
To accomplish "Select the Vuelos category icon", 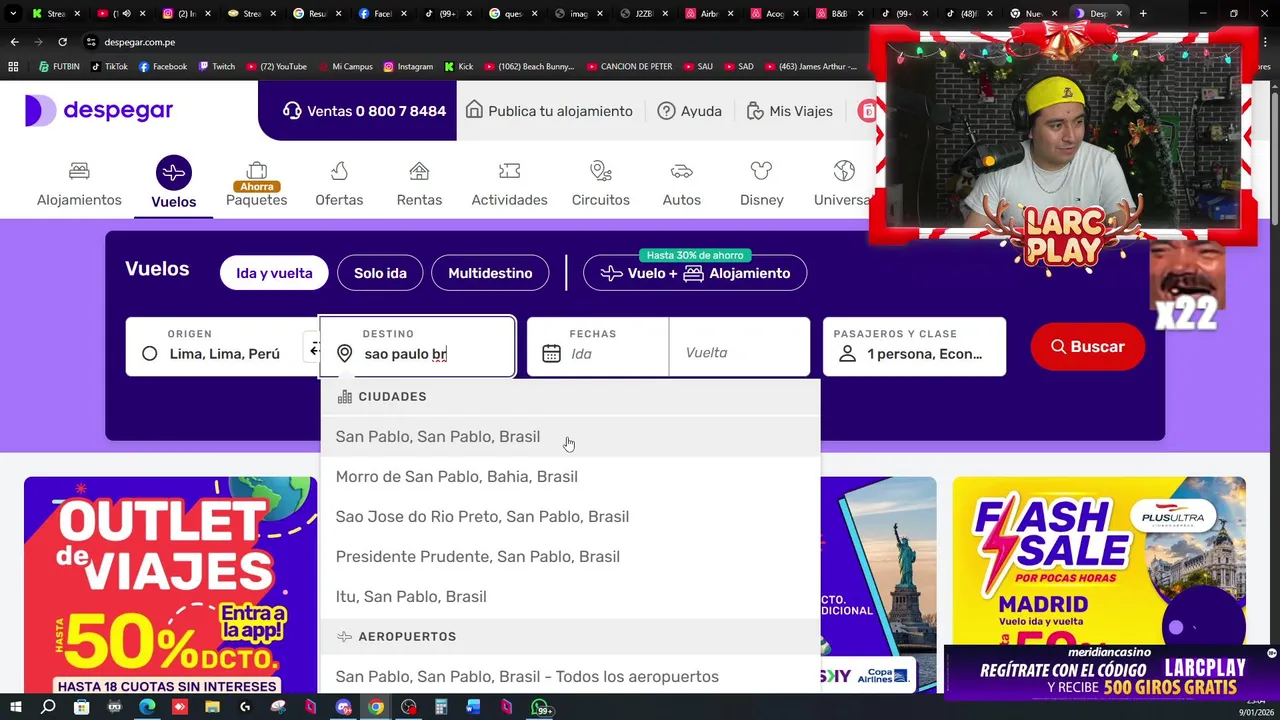I will [173, 173].
